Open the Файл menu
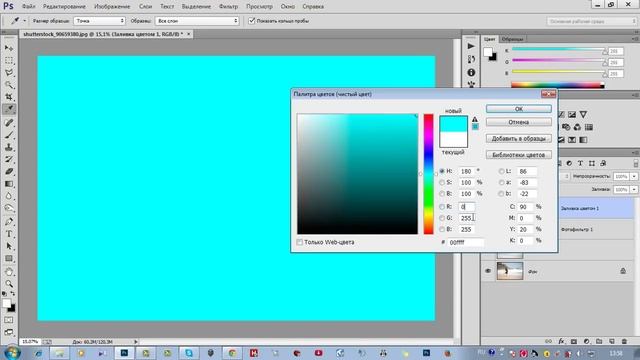640x360 pixels. (28, 7)
